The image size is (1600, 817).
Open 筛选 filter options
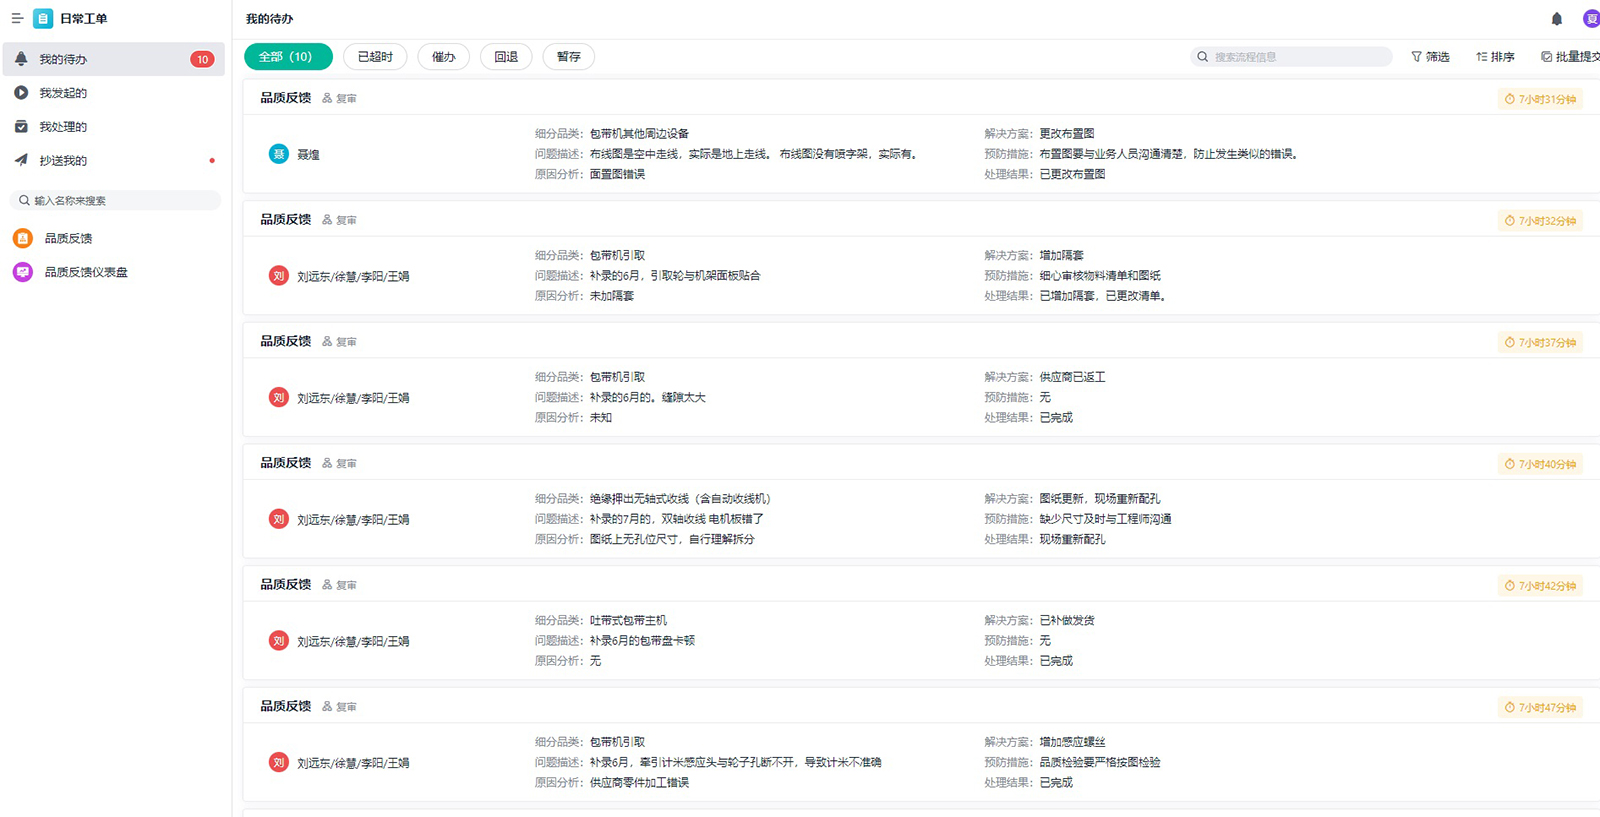click(x=1430, y=57)
